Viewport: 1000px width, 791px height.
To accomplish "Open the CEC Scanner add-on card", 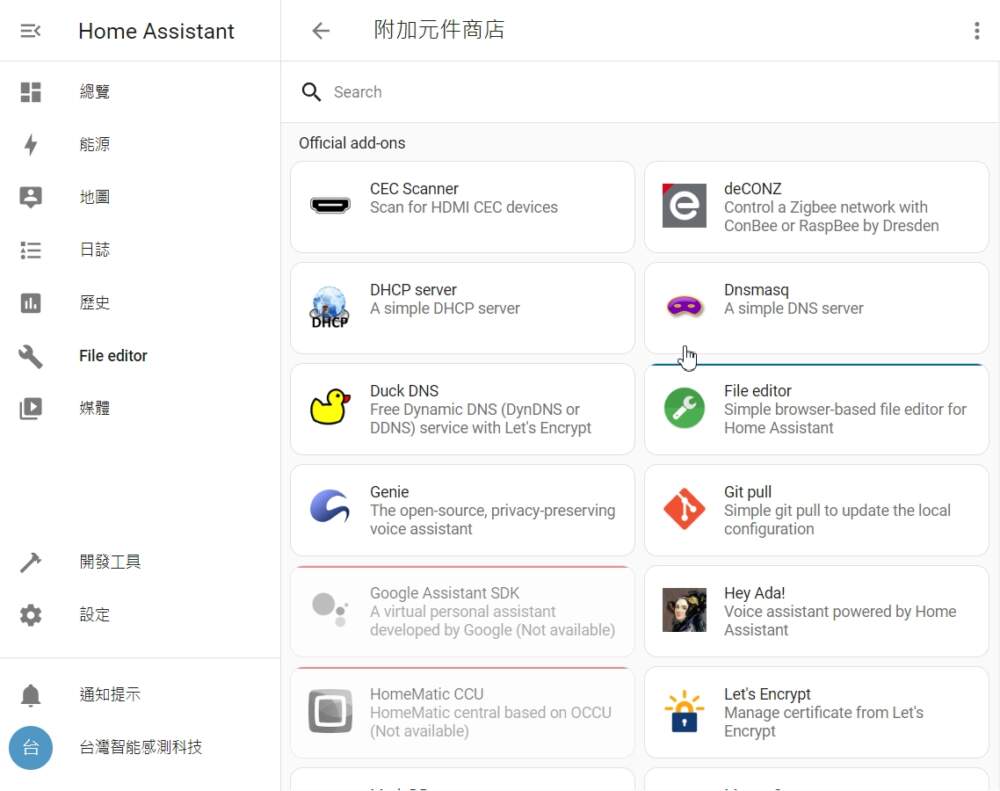I will point(462,206).
